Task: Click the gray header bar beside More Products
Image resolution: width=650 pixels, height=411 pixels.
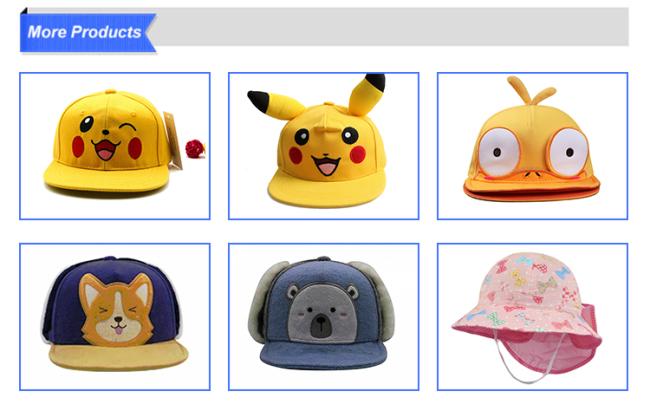Action: 392,27
